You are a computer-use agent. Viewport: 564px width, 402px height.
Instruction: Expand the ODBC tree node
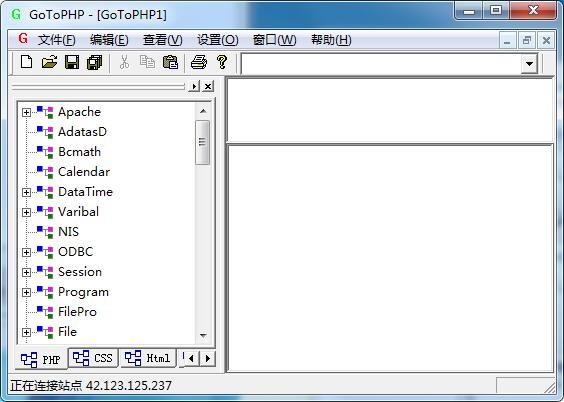26,252
